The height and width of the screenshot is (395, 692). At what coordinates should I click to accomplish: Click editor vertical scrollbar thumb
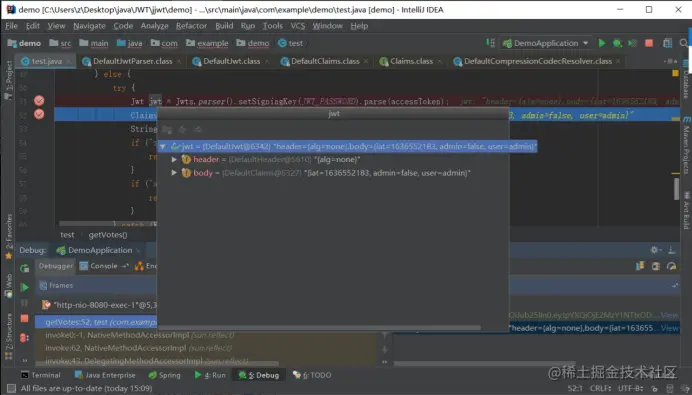pos(676,188)
